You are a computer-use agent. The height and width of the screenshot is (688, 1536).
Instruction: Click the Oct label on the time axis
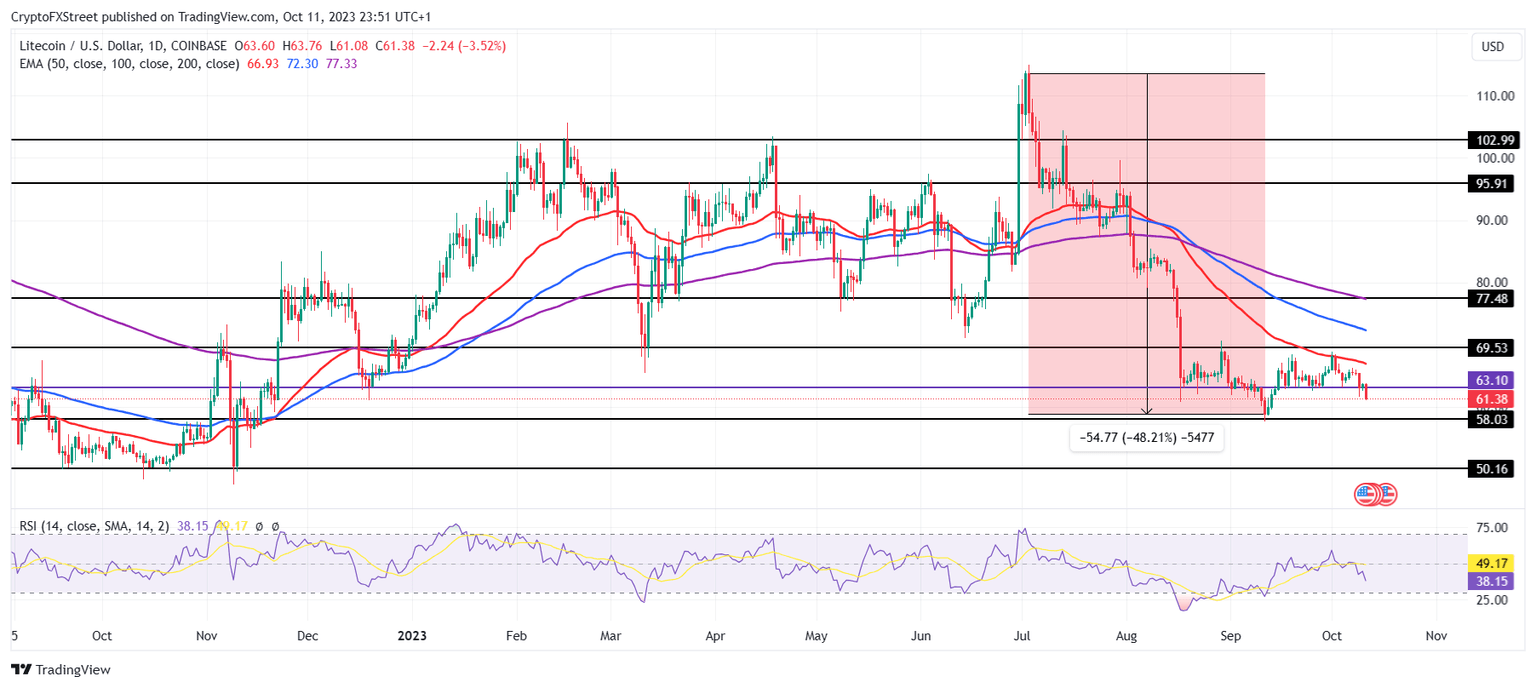[x=102, y=635]
